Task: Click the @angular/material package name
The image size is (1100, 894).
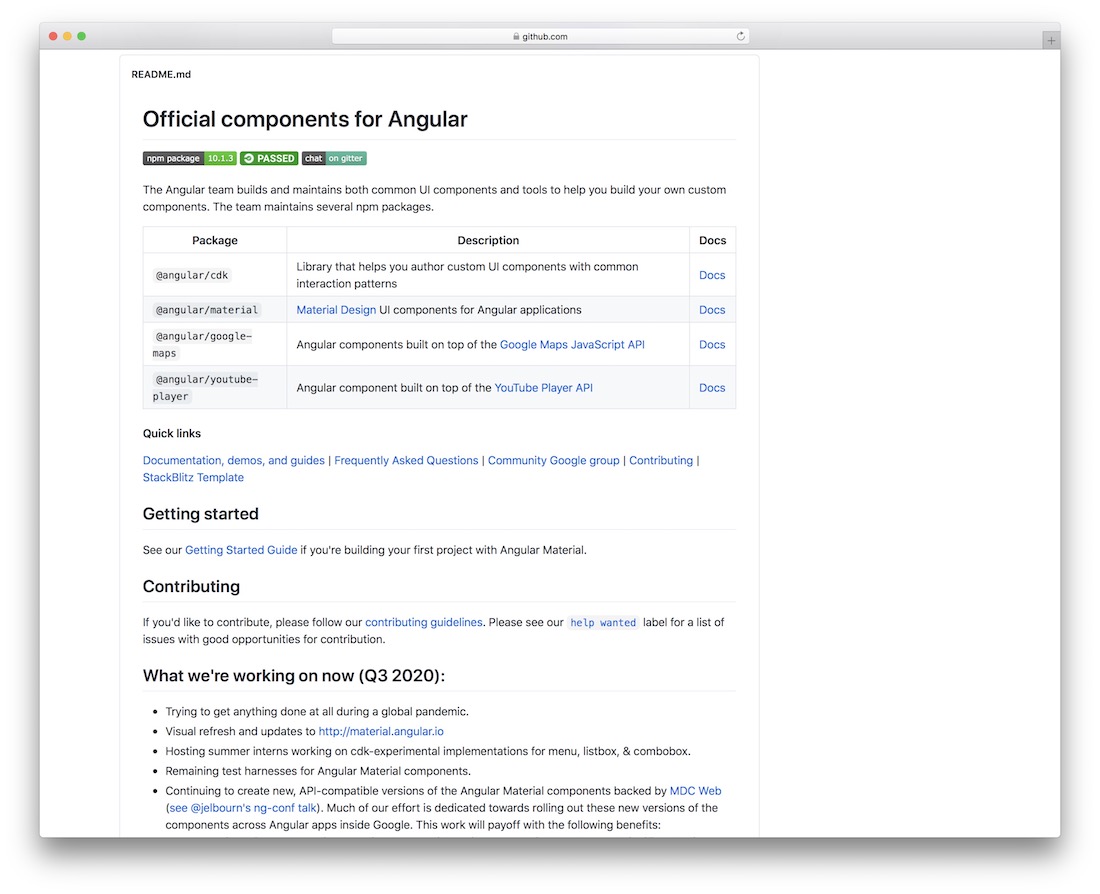Action: (x=206, y=309)
